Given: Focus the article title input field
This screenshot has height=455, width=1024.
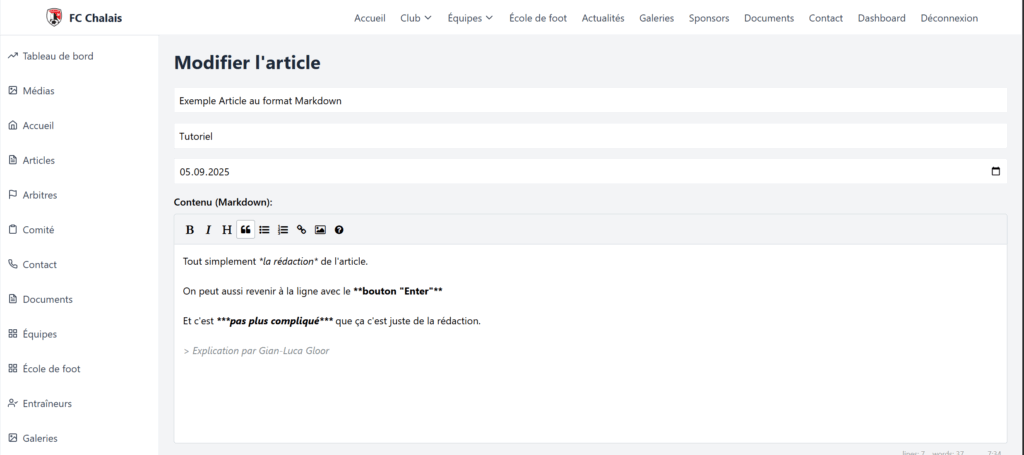Looking at the screenshot, I should click(590, 101).
